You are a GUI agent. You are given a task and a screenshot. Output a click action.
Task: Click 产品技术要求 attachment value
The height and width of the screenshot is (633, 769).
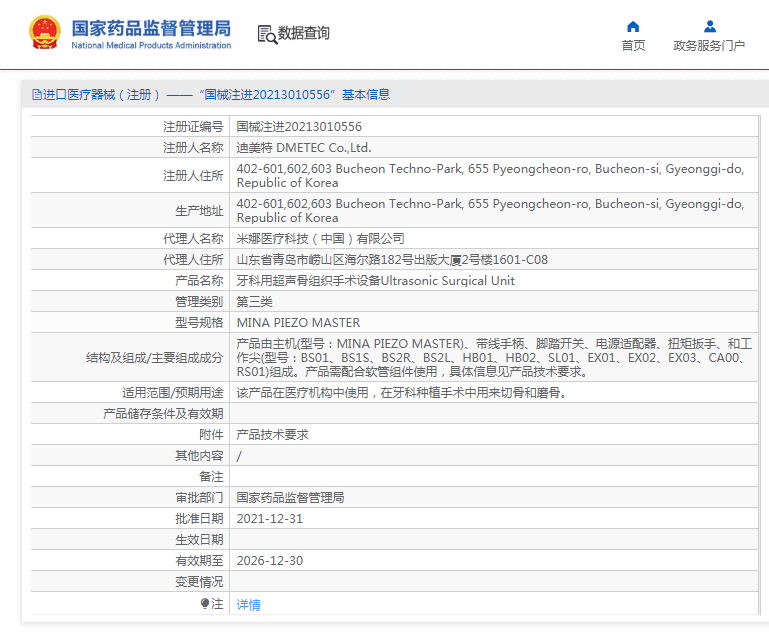coord(273,434)
